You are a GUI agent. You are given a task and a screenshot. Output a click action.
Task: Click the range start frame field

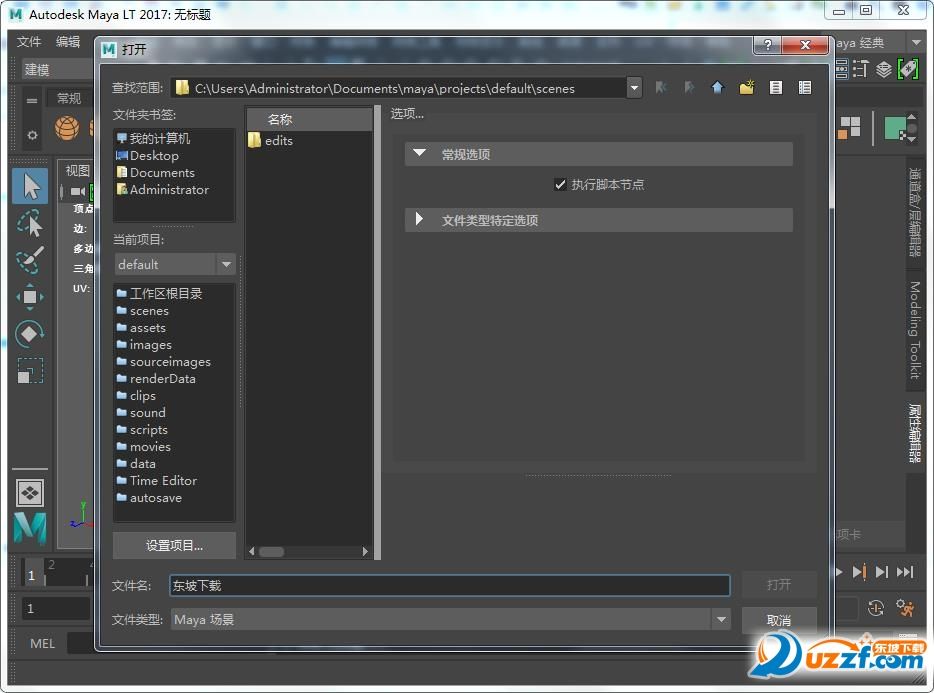pos(55,608)
